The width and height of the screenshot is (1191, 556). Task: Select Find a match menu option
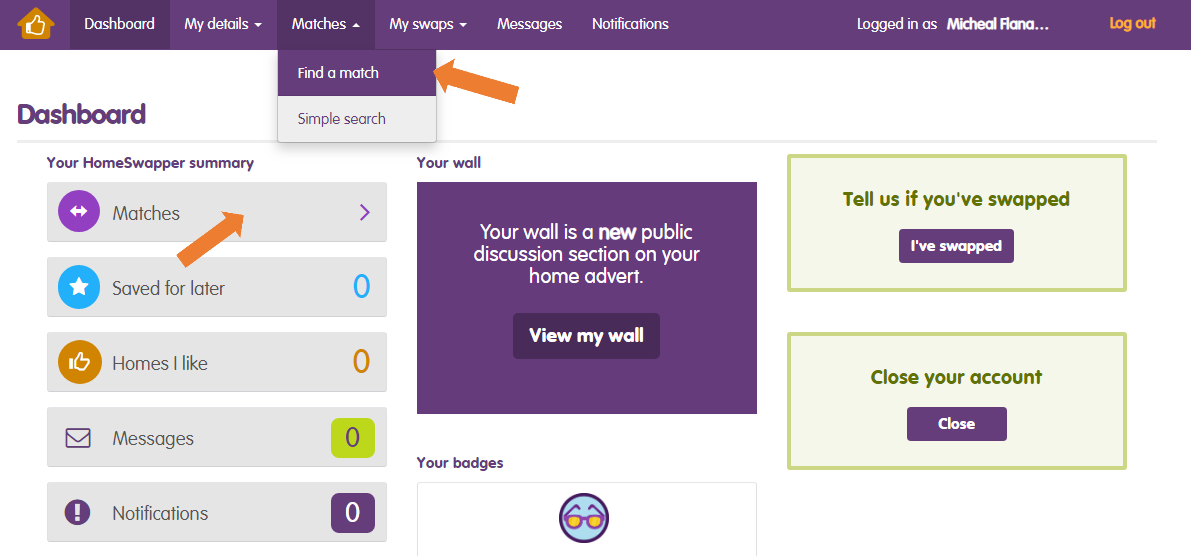click(338, 73)
